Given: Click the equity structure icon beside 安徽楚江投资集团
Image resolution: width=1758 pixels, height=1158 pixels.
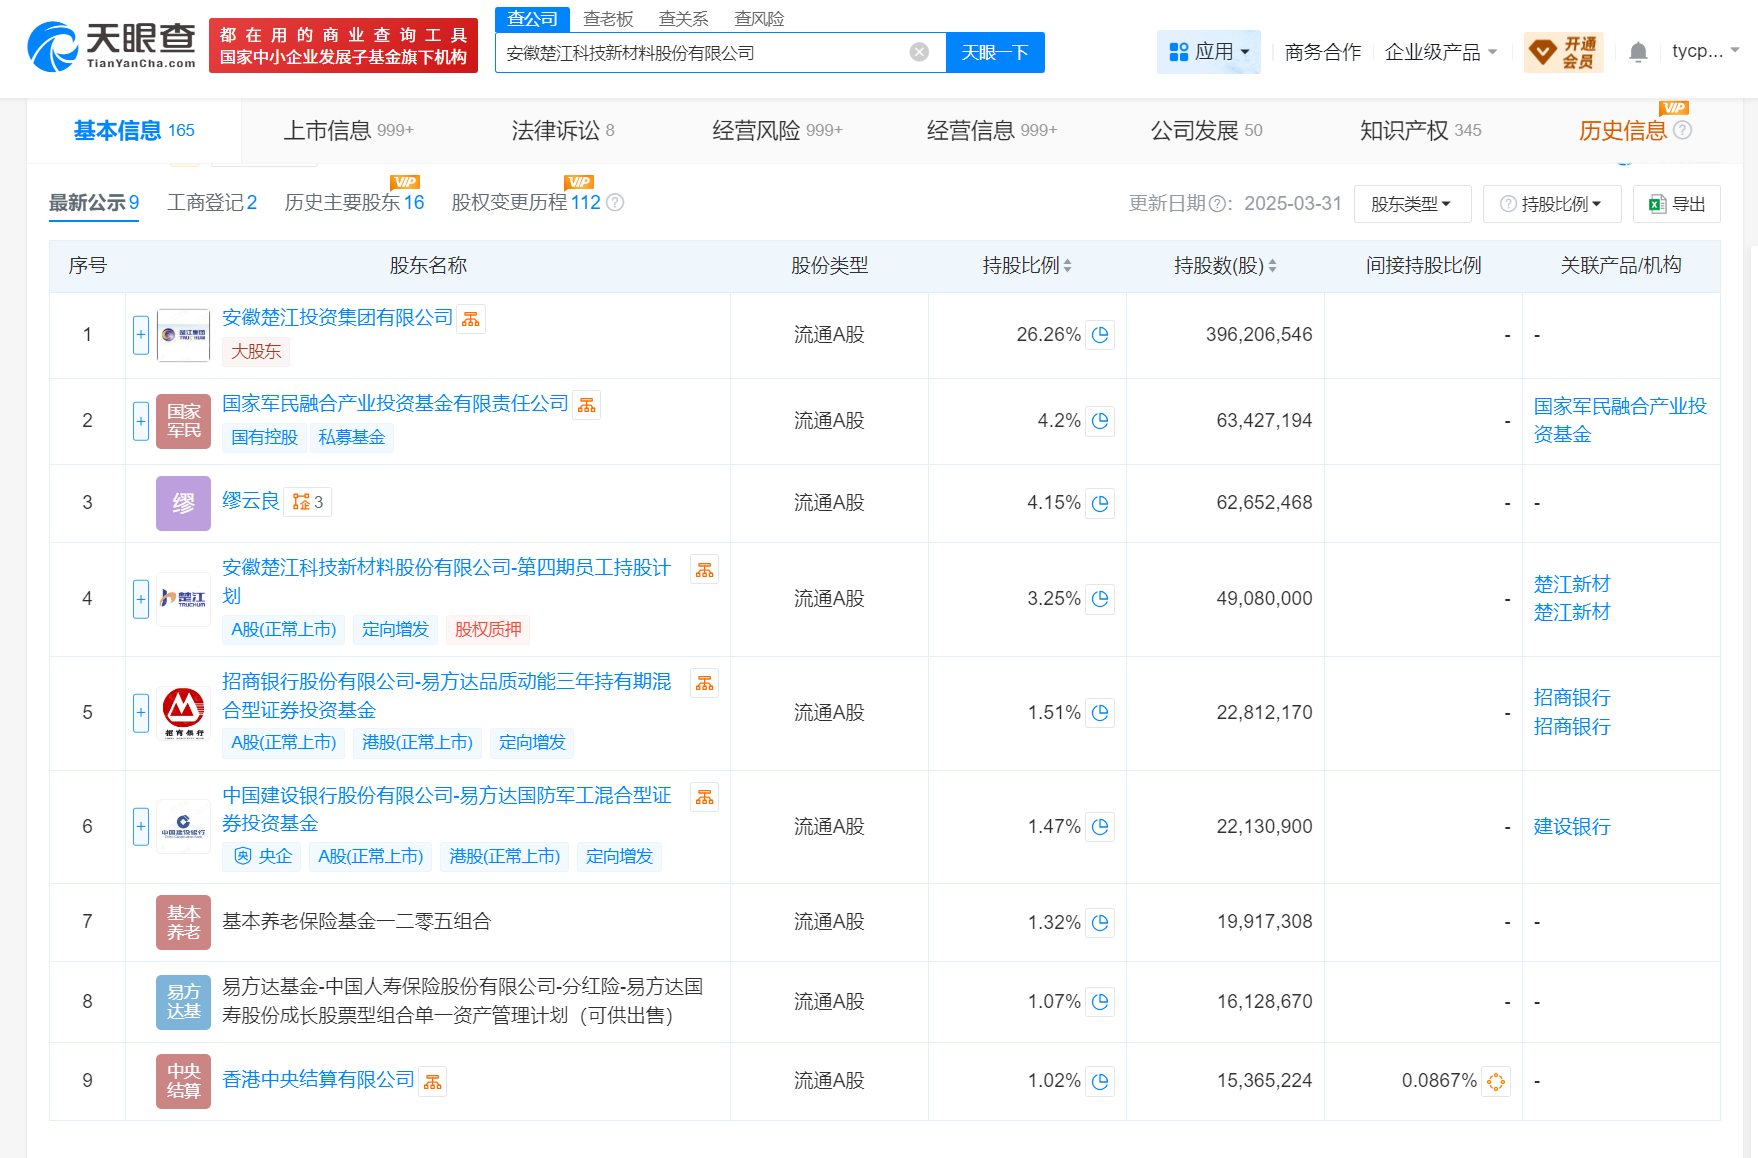Looking at the screenshot, I should tap(471, 317).
